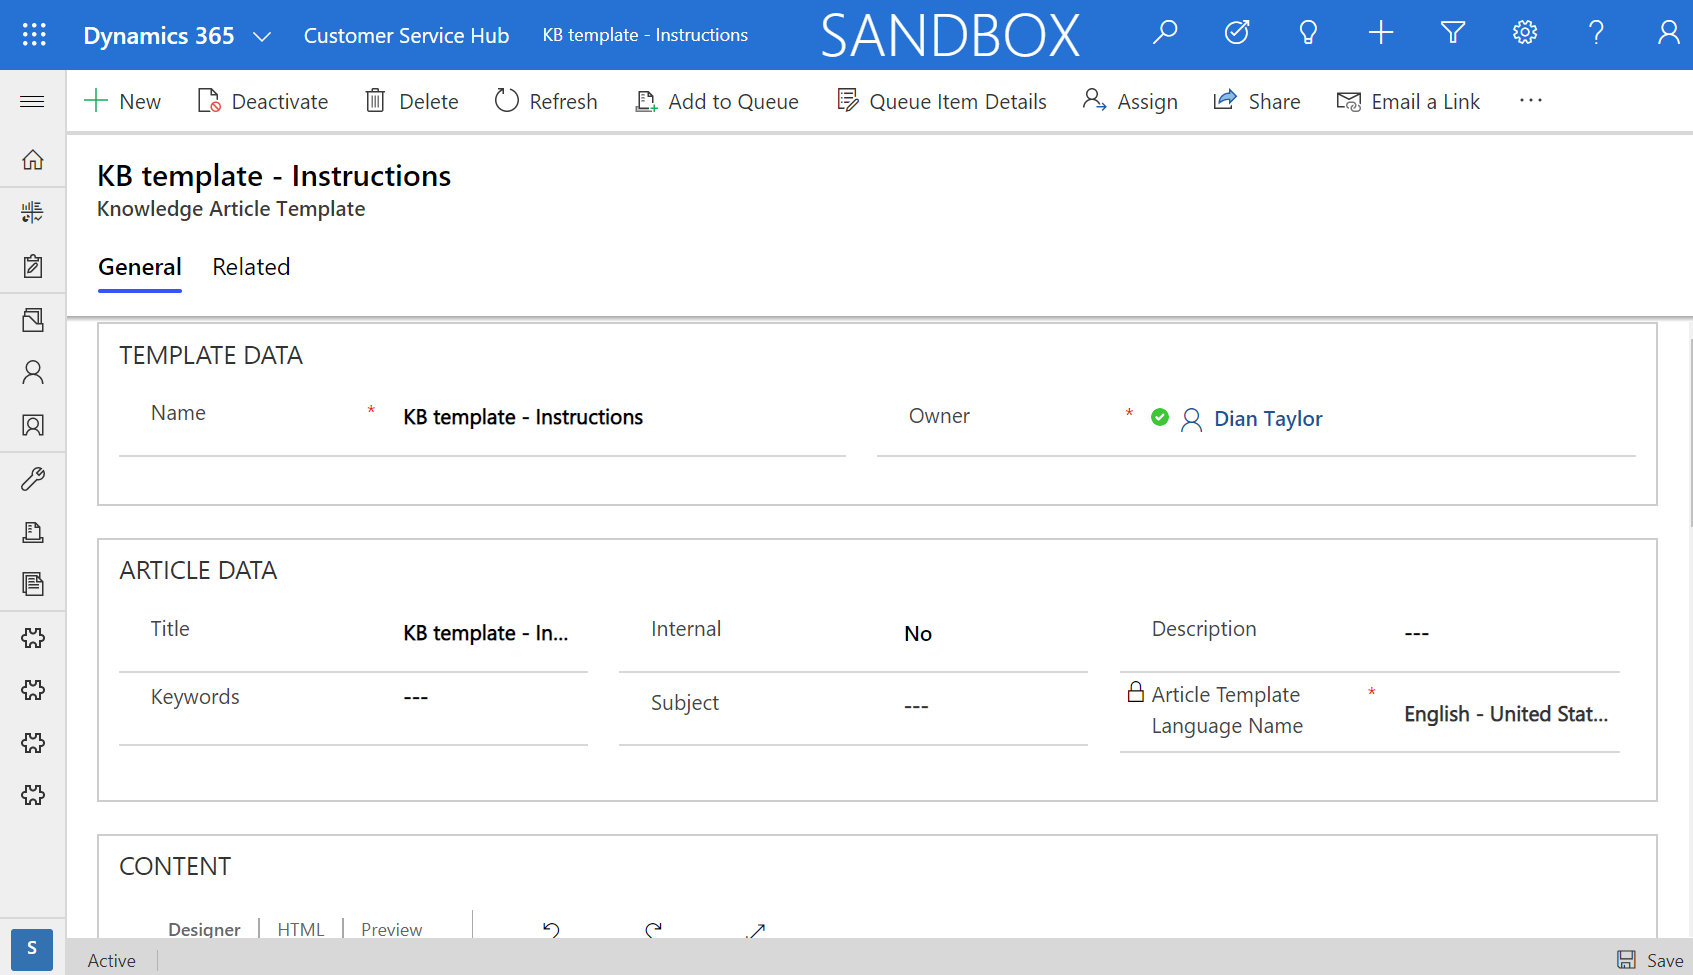Switch to the Related tab
The image size is (1693, 975).
tap(251, 267)
